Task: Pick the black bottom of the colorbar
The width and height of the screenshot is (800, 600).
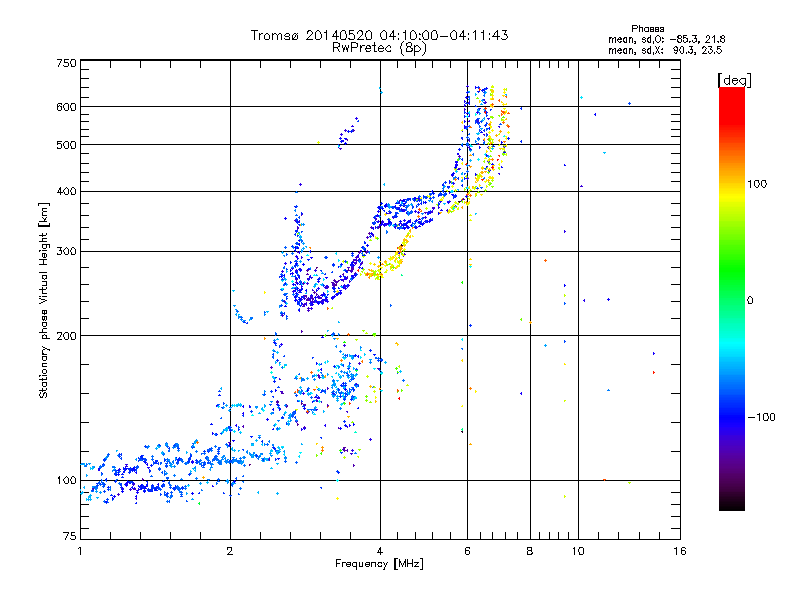Action: 732,503
